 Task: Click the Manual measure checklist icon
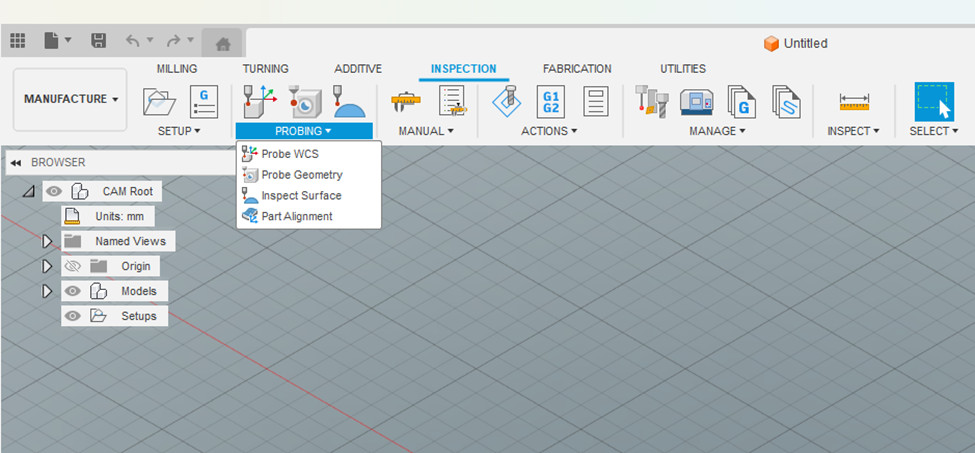(x=453, y=101)
